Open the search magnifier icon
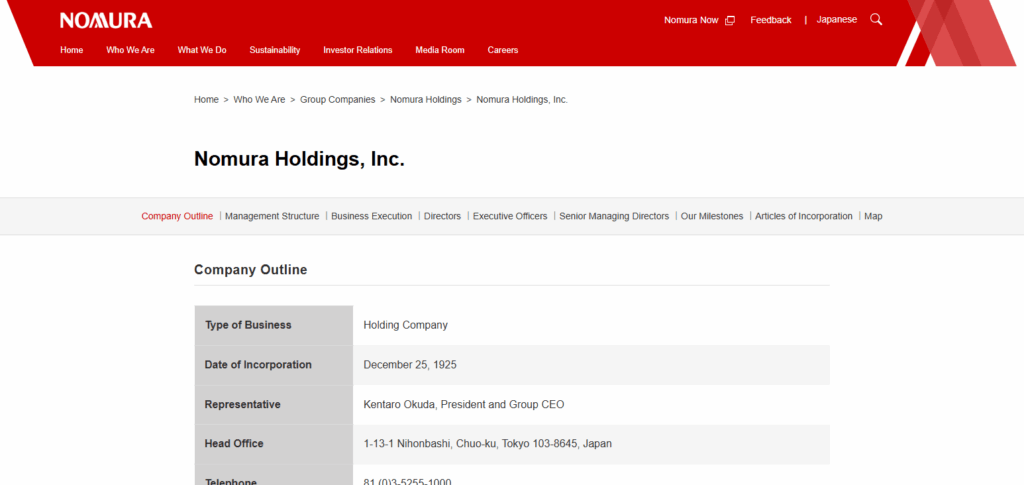 pyautogui.click(x=876, y=20)
